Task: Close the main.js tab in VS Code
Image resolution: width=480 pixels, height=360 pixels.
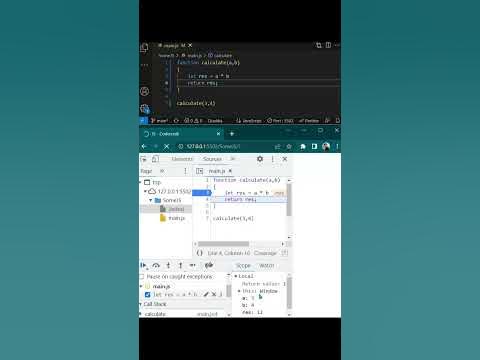Action: [x=190, y=45]
